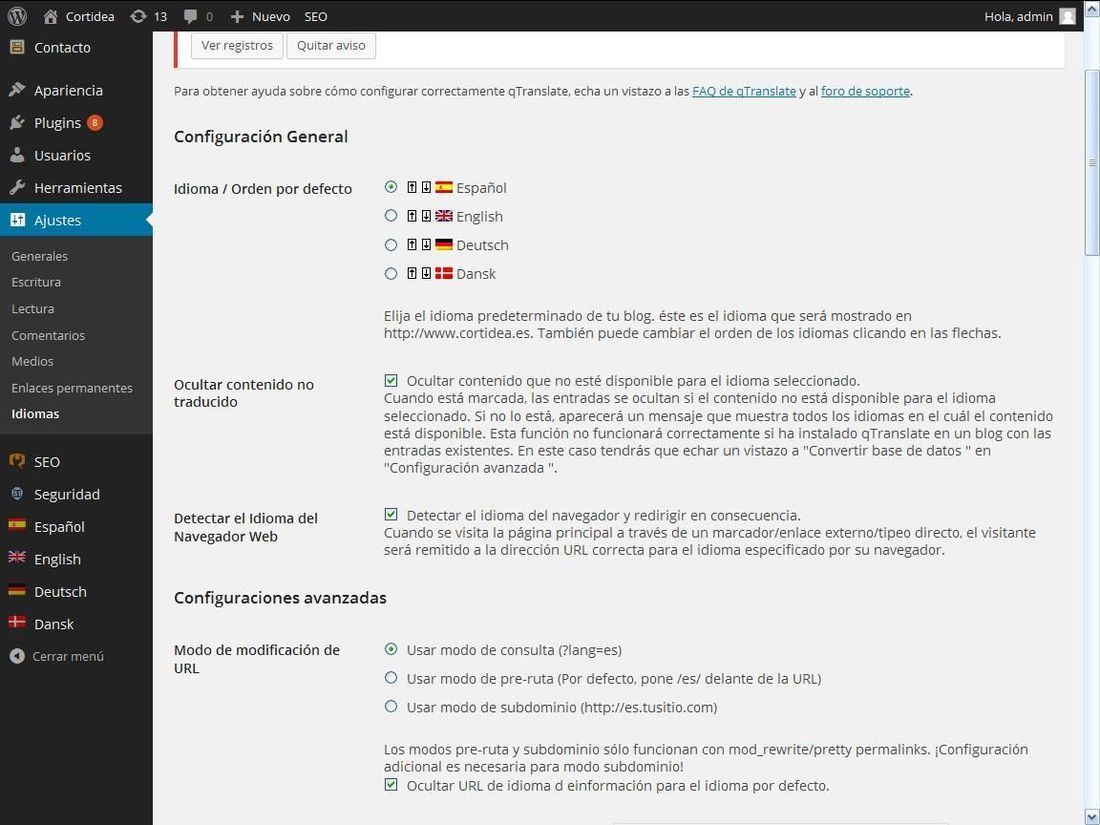Click the admin avatar in top bar

pos(1067,16)
